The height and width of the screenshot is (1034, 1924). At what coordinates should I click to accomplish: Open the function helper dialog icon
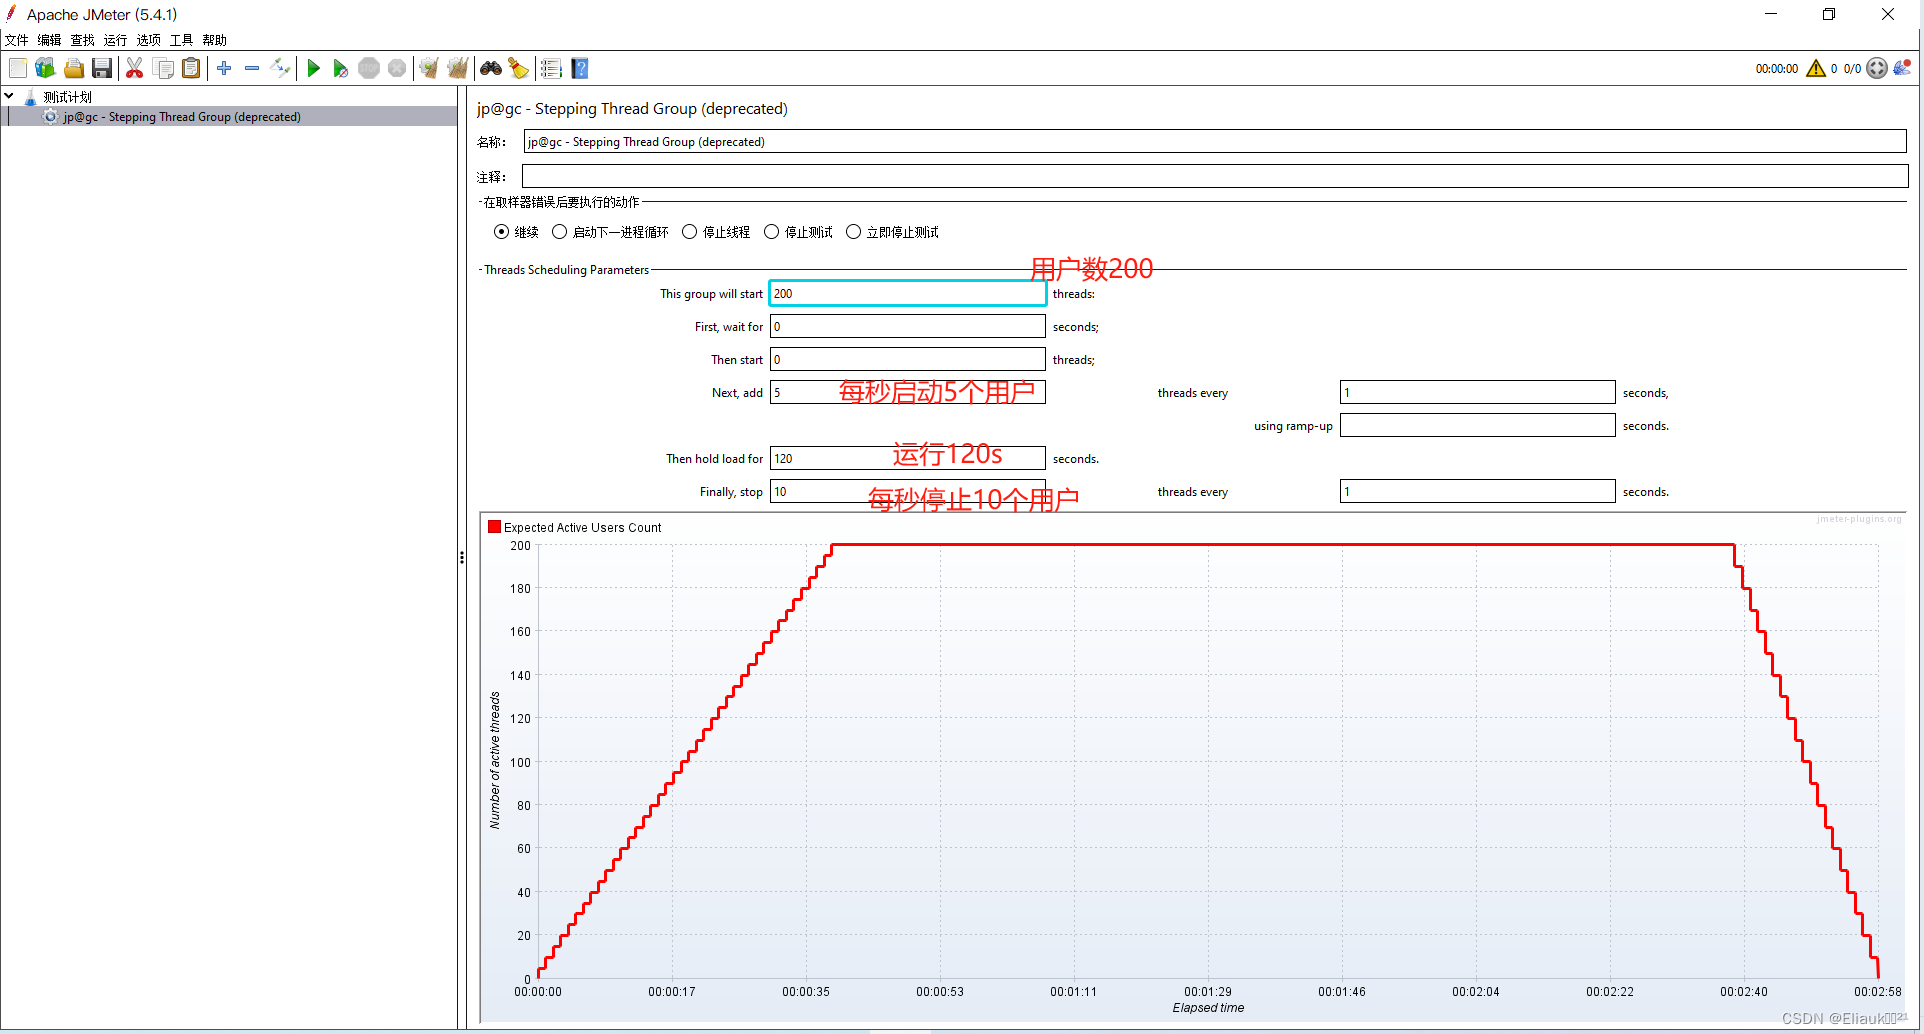551,68
